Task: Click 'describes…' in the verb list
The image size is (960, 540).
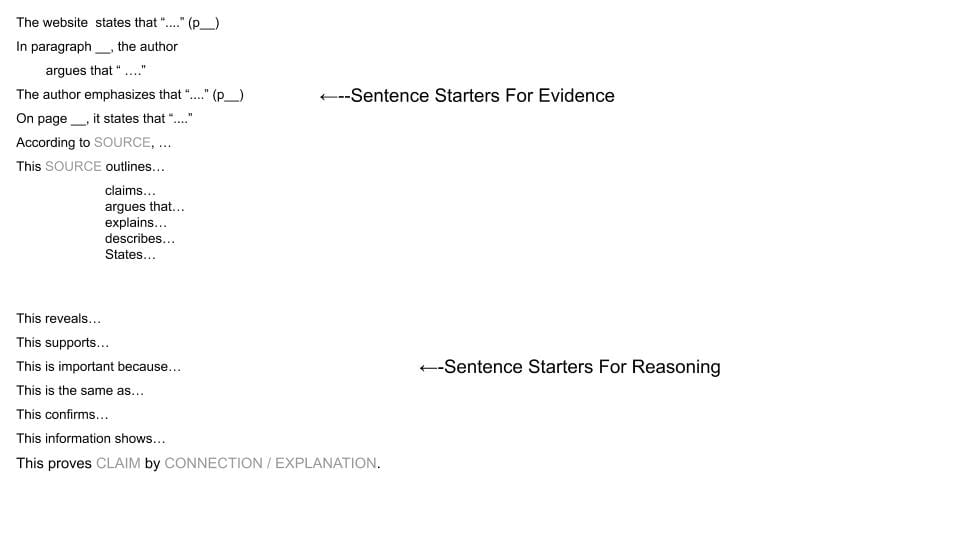Action: (140, 239)
